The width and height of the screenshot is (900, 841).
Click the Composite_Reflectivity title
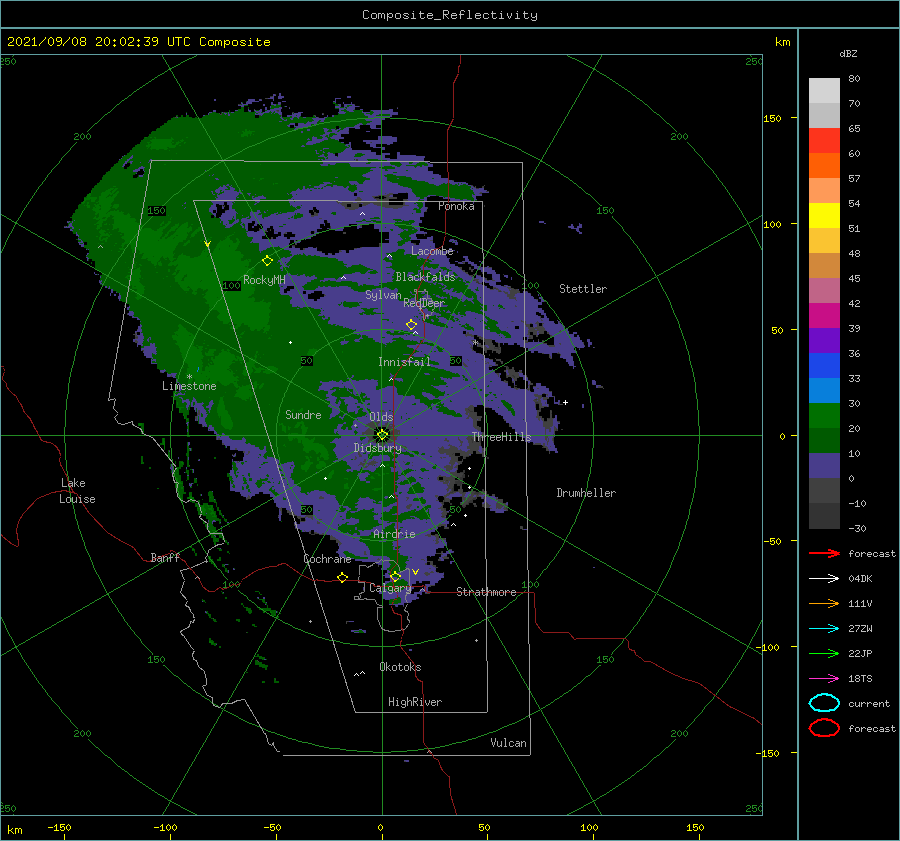point(450,15)
